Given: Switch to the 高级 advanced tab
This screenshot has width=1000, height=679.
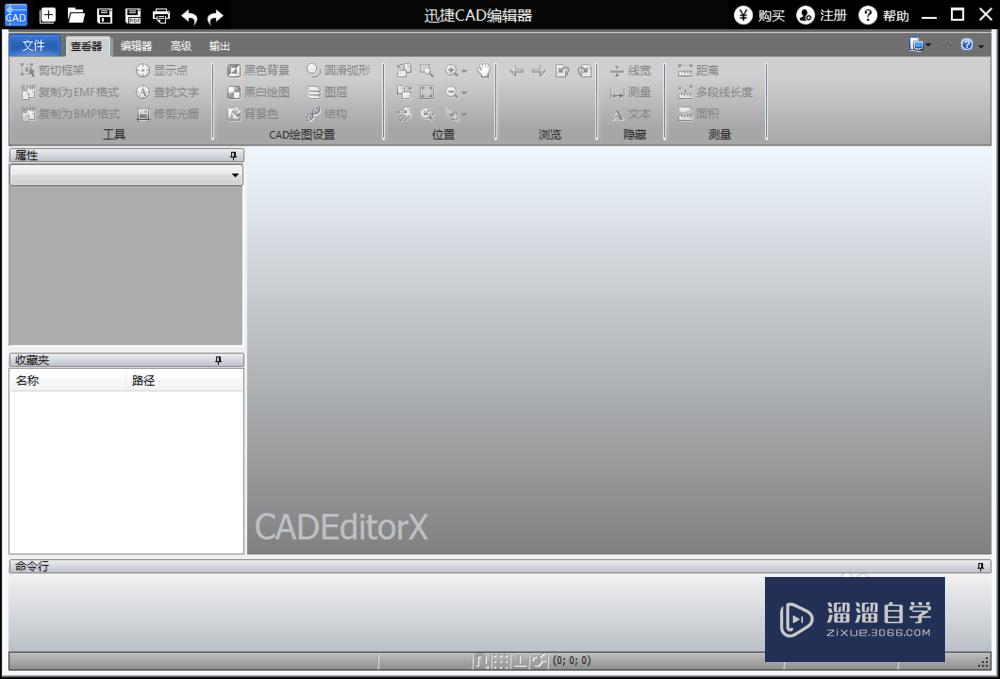Looking at the screenshot, I should pyautogui.click(x=180, y=46).
